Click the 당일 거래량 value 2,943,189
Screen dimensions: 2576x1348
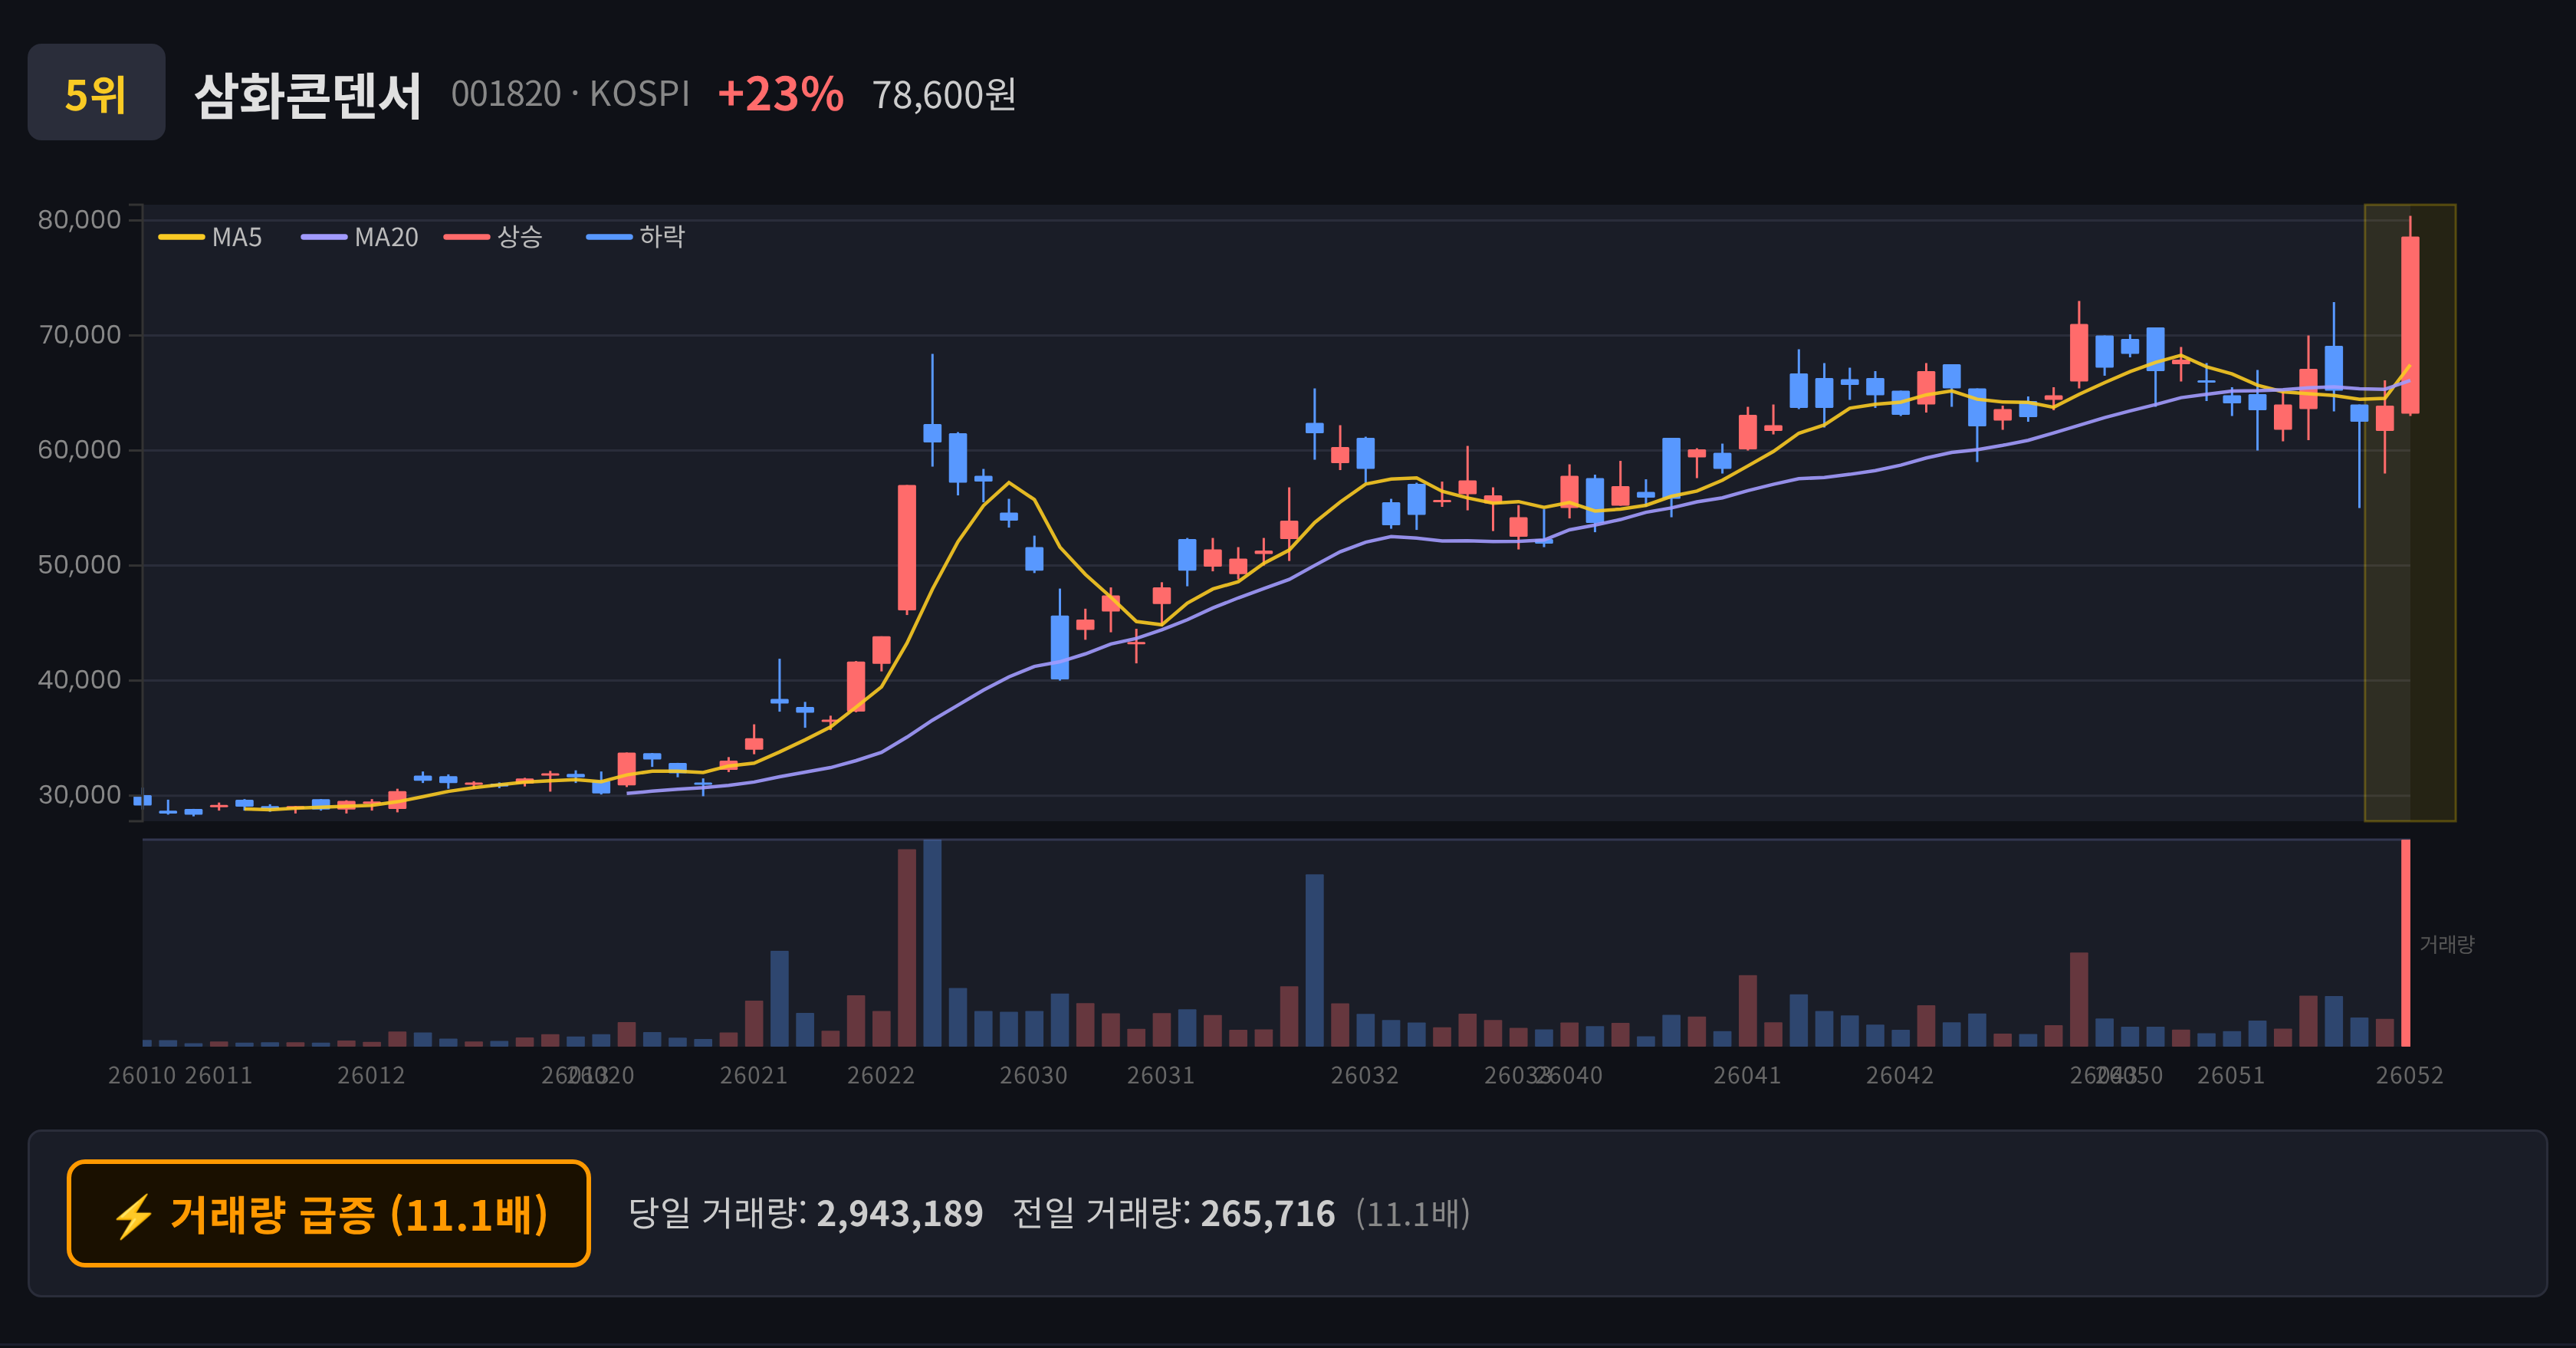[900, 1213]
